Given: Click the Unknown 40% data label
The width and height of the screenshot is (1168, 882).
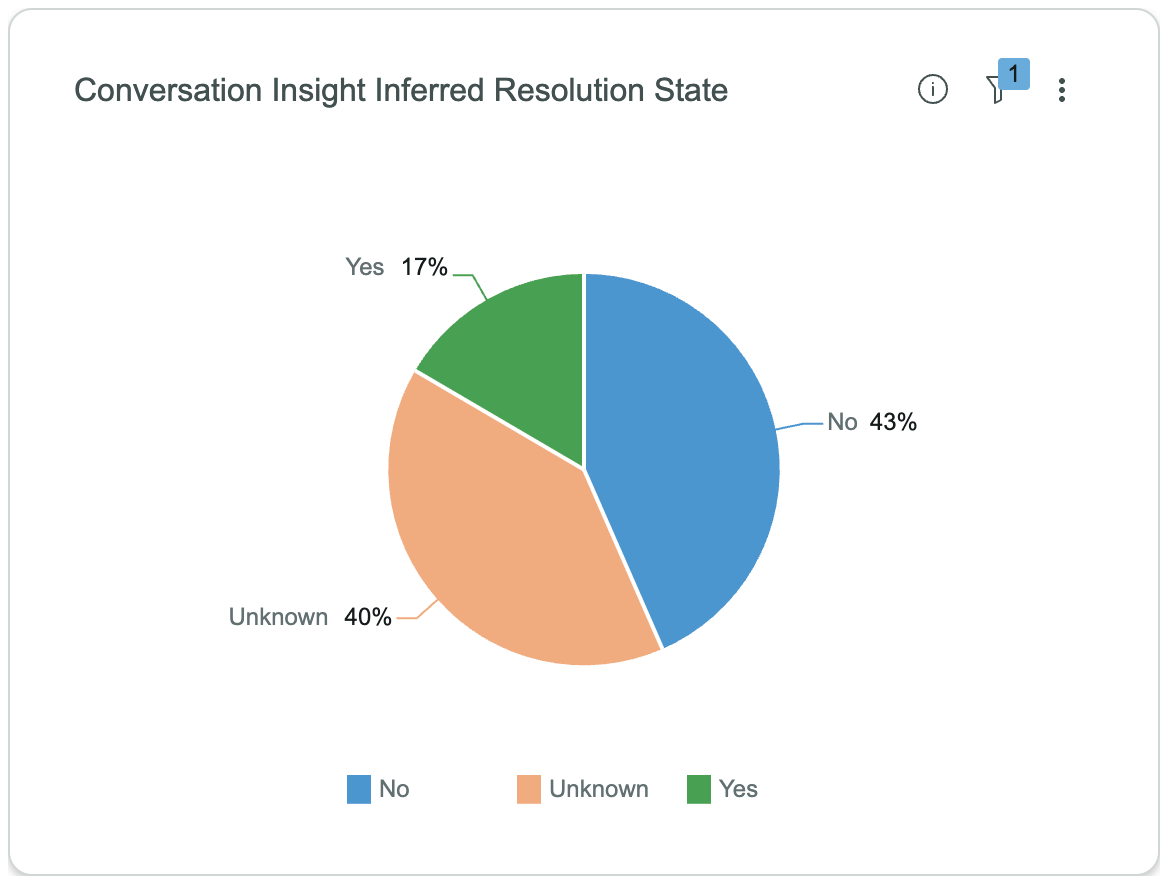Looking at the screenshot, I should click(x=310, y=617).
